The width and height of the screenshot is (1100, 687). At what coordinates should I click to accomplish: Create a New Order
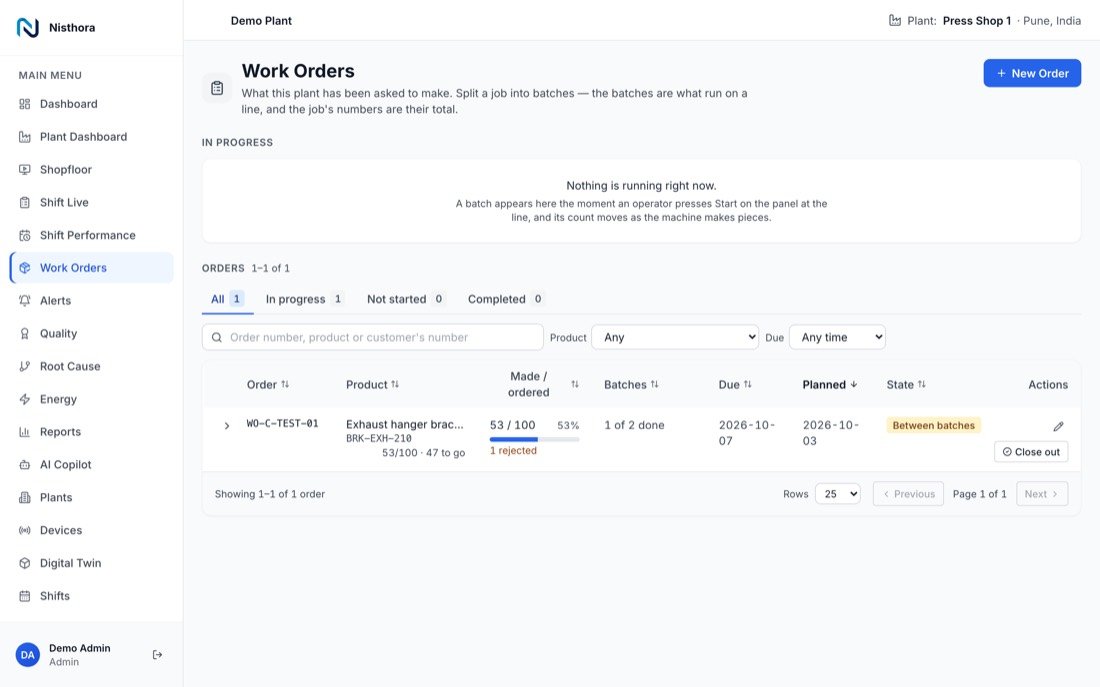pos(1032,73)
